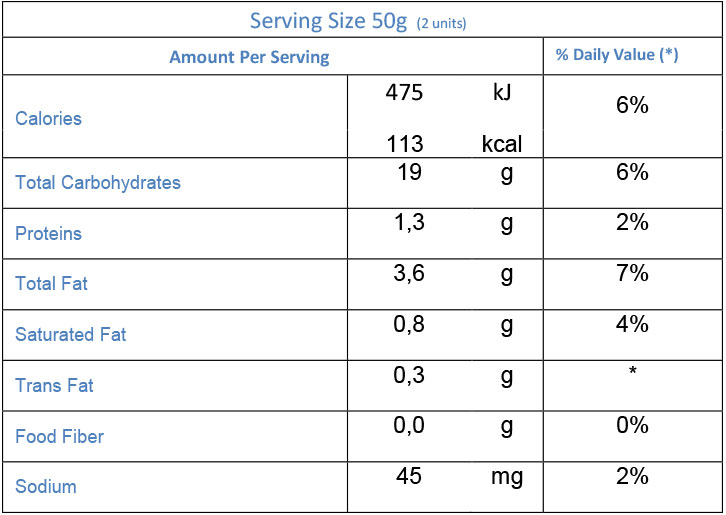Click the 475 kJ energy value
Image resolution: width=726 pixels, height=515 pixels.
coord(404,93)
